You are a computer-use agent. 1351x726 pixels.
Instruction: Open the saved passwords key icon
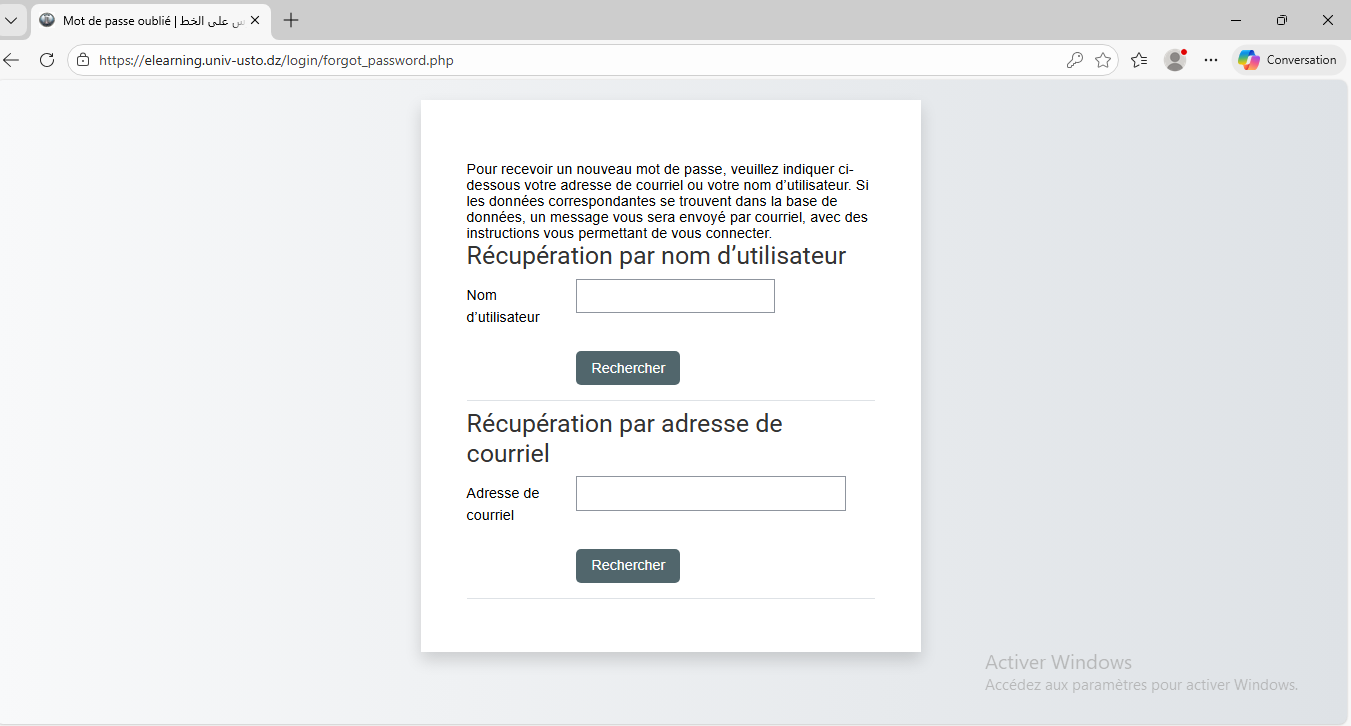(1074, 60)
